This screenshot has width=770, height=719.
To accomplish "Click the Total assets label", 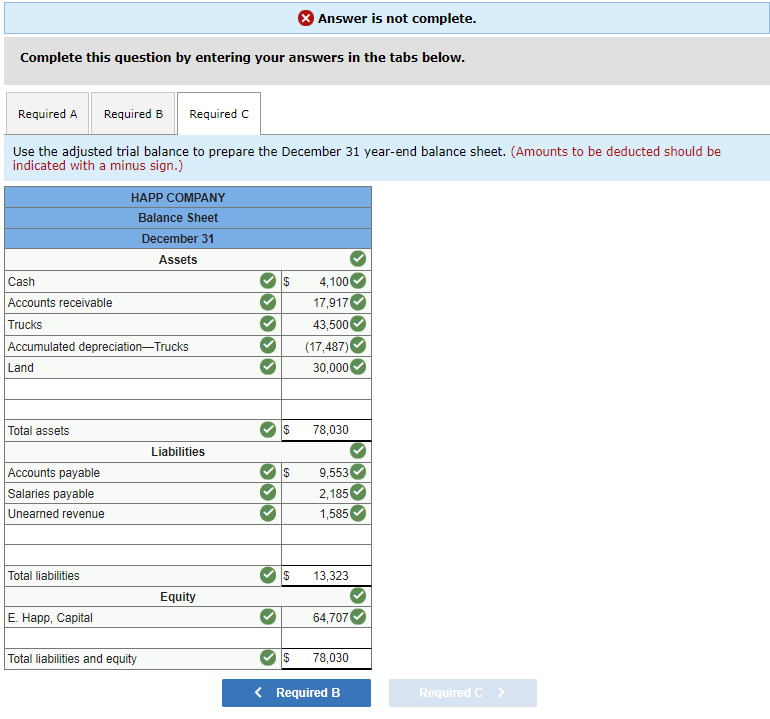I will click(x=38, y=431).
